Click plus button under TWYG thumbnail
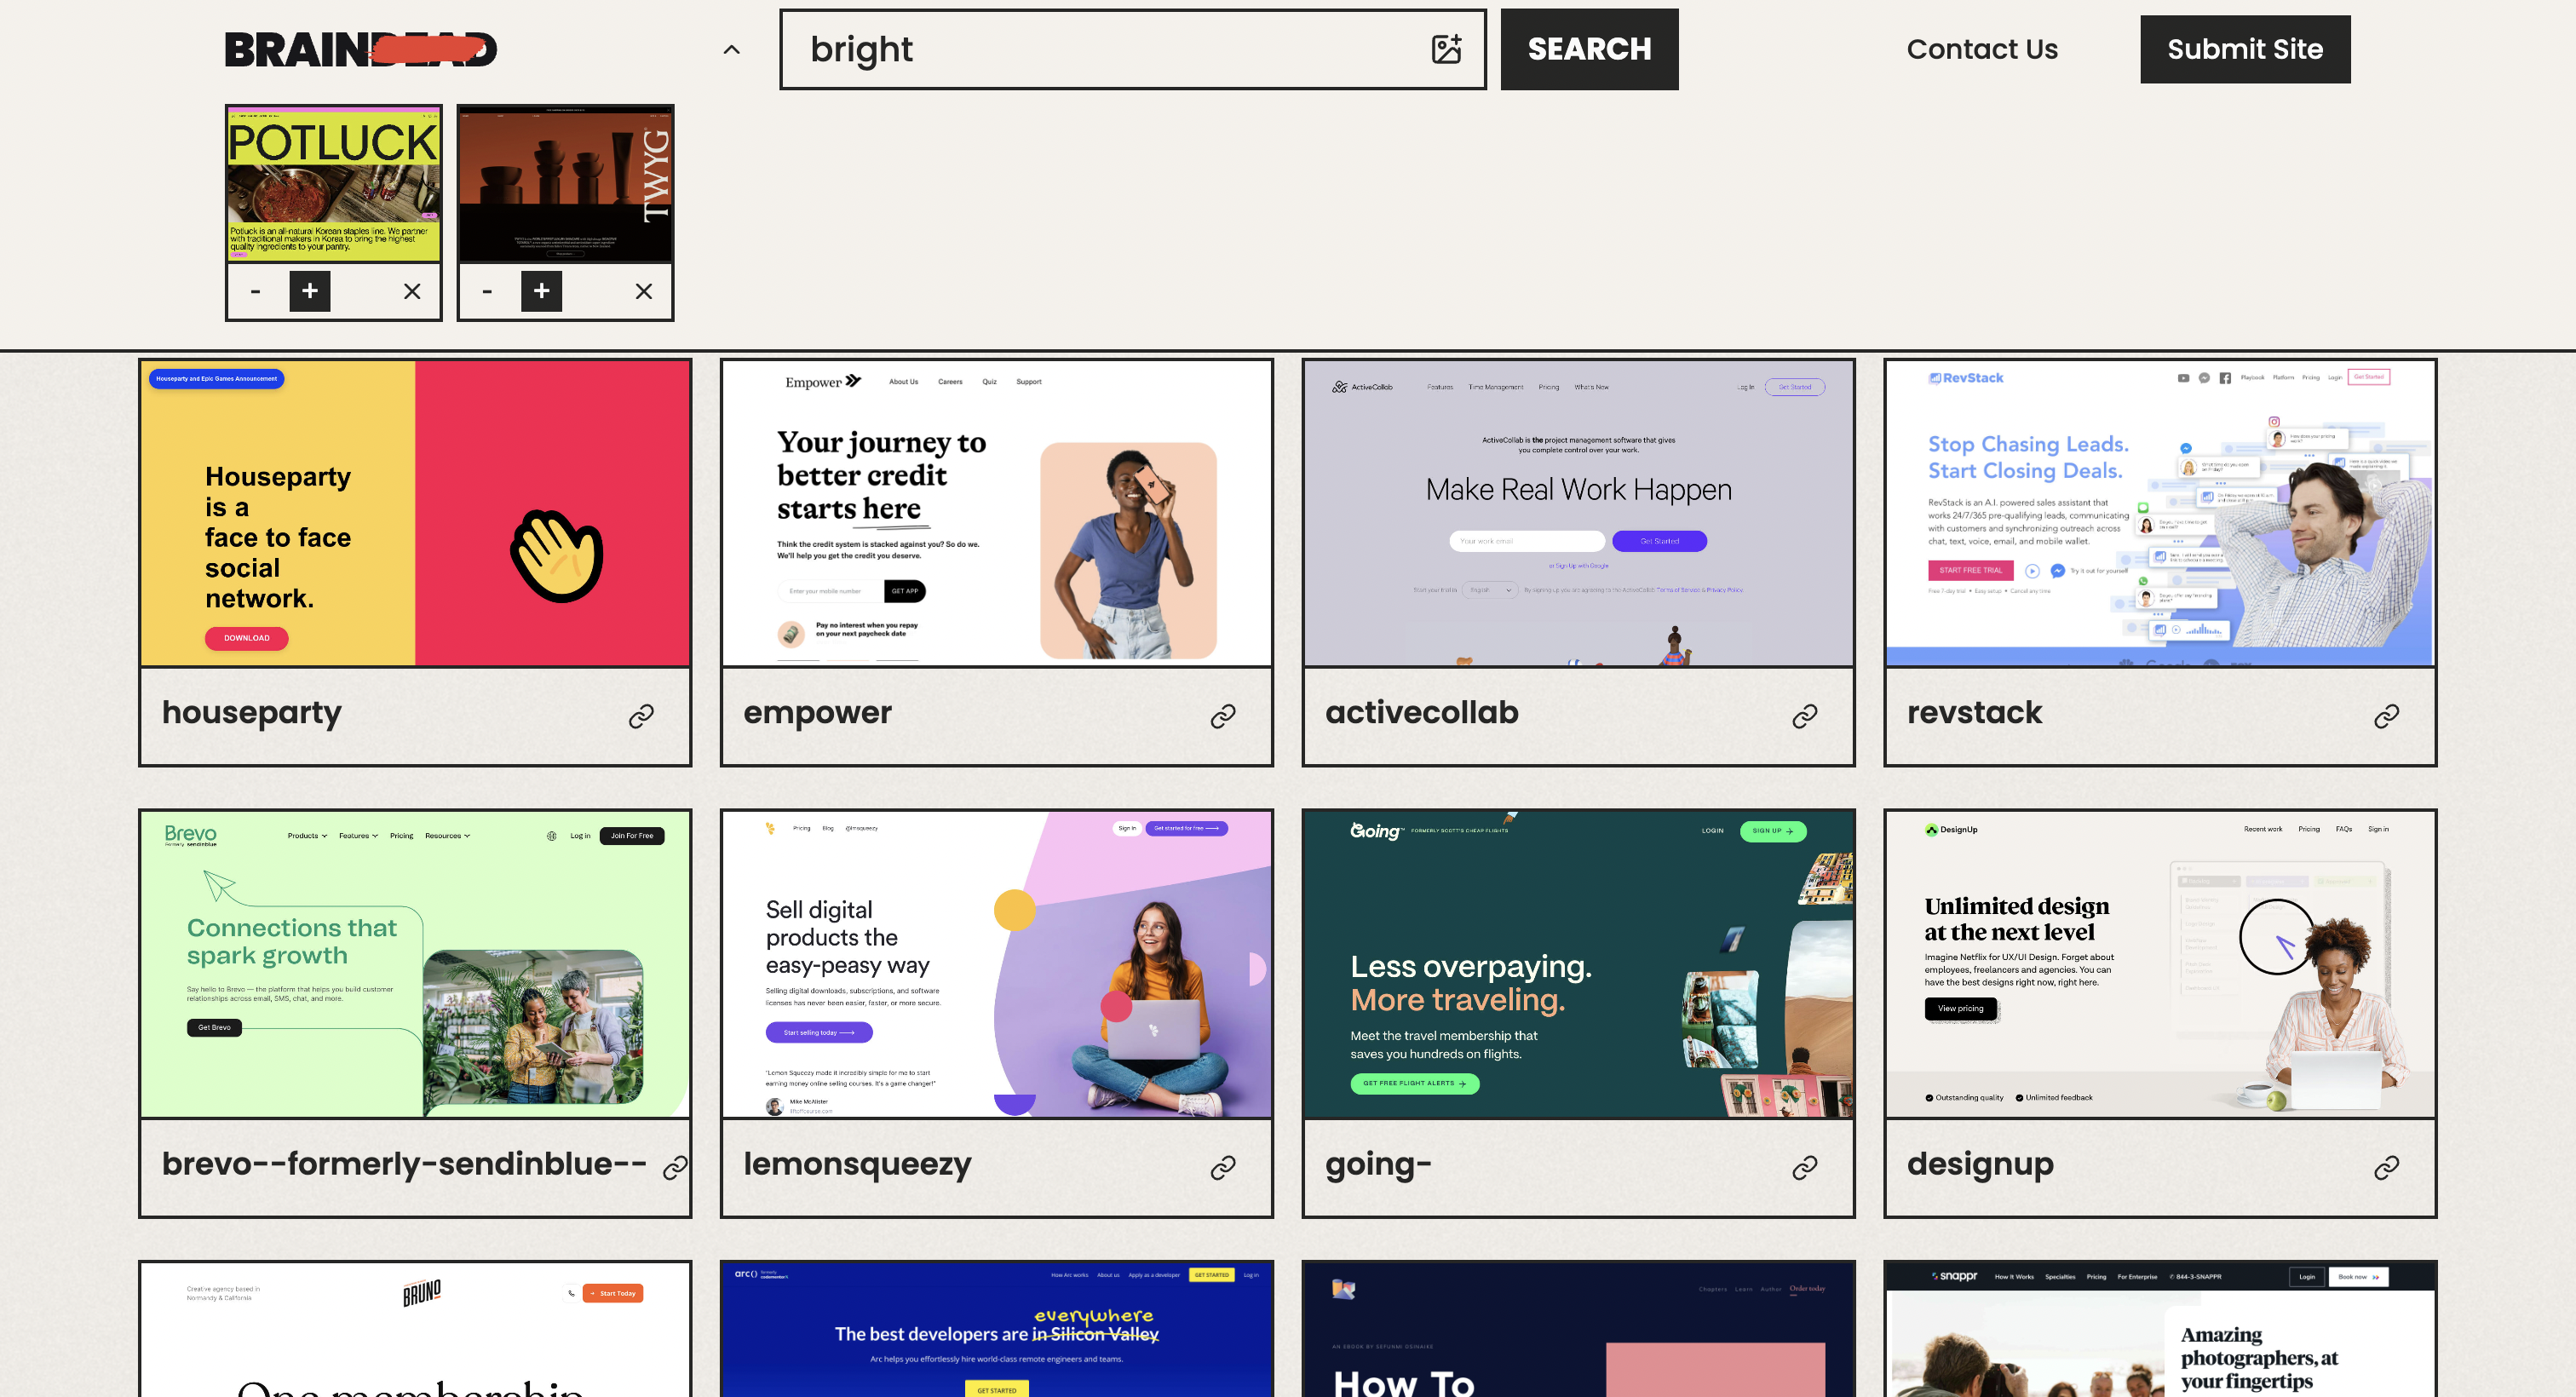The height and width of the screenshot is (1397, 2576). (541, 291)
